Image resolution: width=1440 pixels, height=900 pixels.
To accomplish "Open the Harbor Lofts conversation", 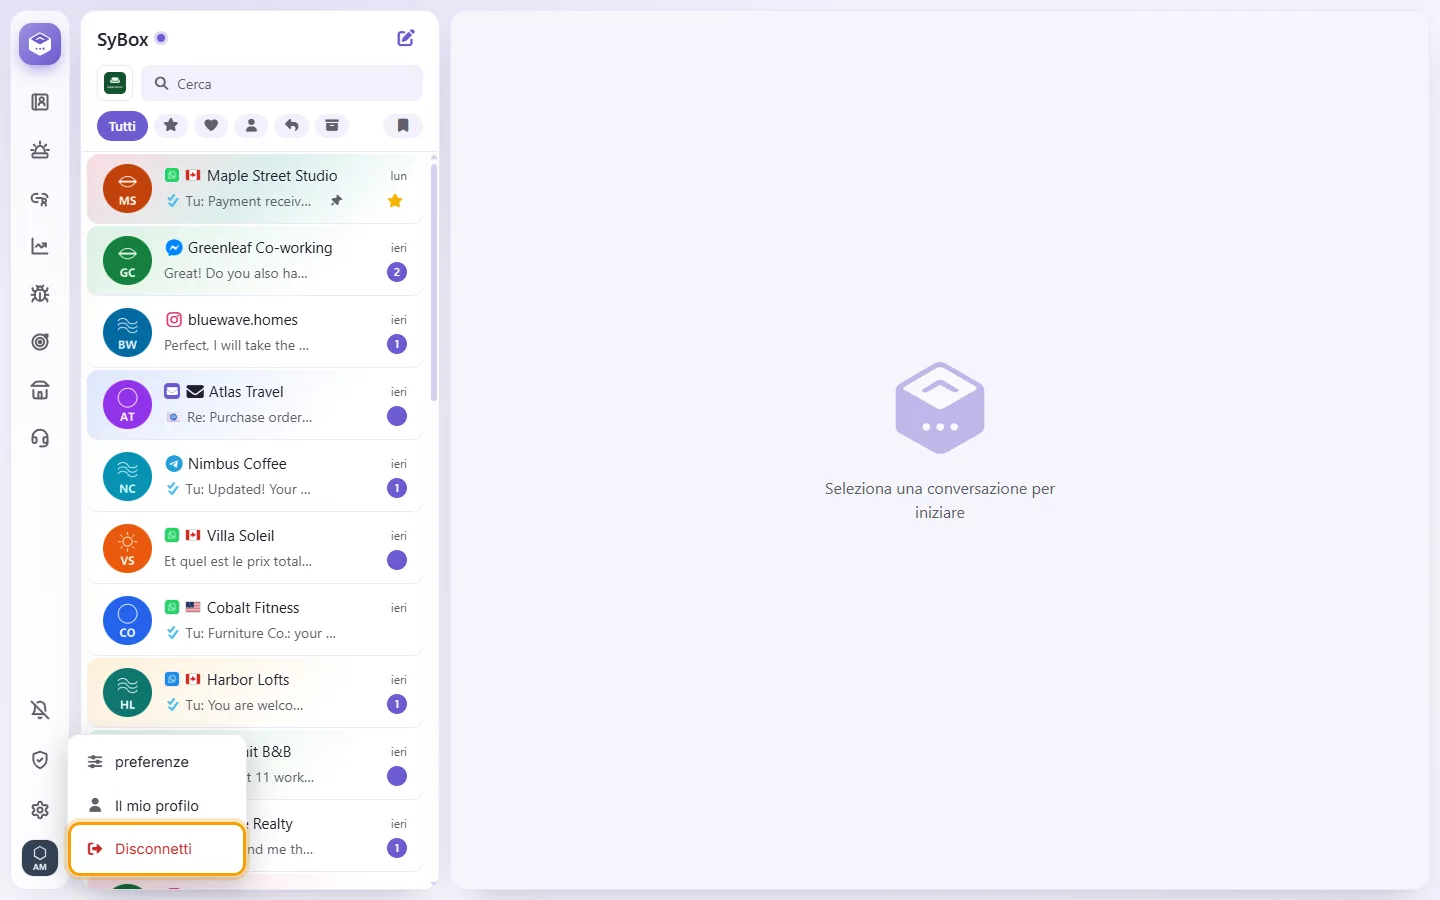I will click(x=255, y=692).
